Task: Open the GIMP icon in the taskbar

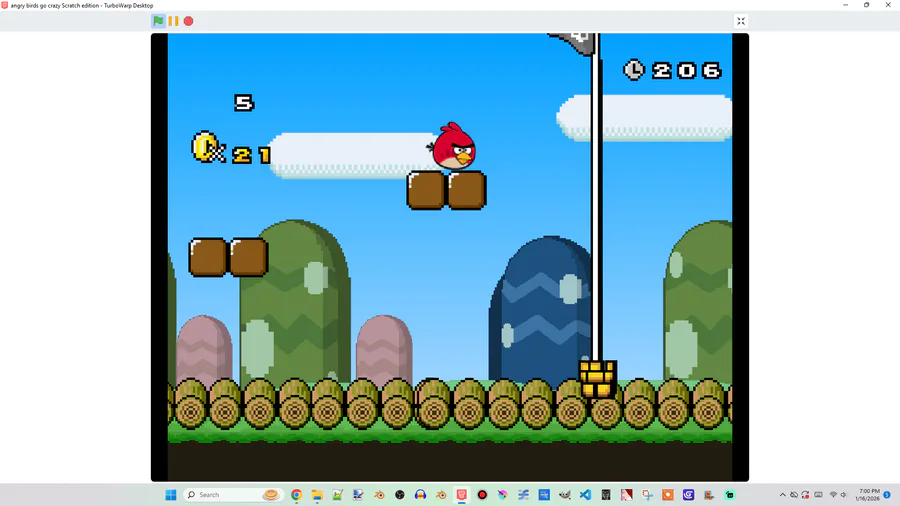Action: (x=565, y=495)
